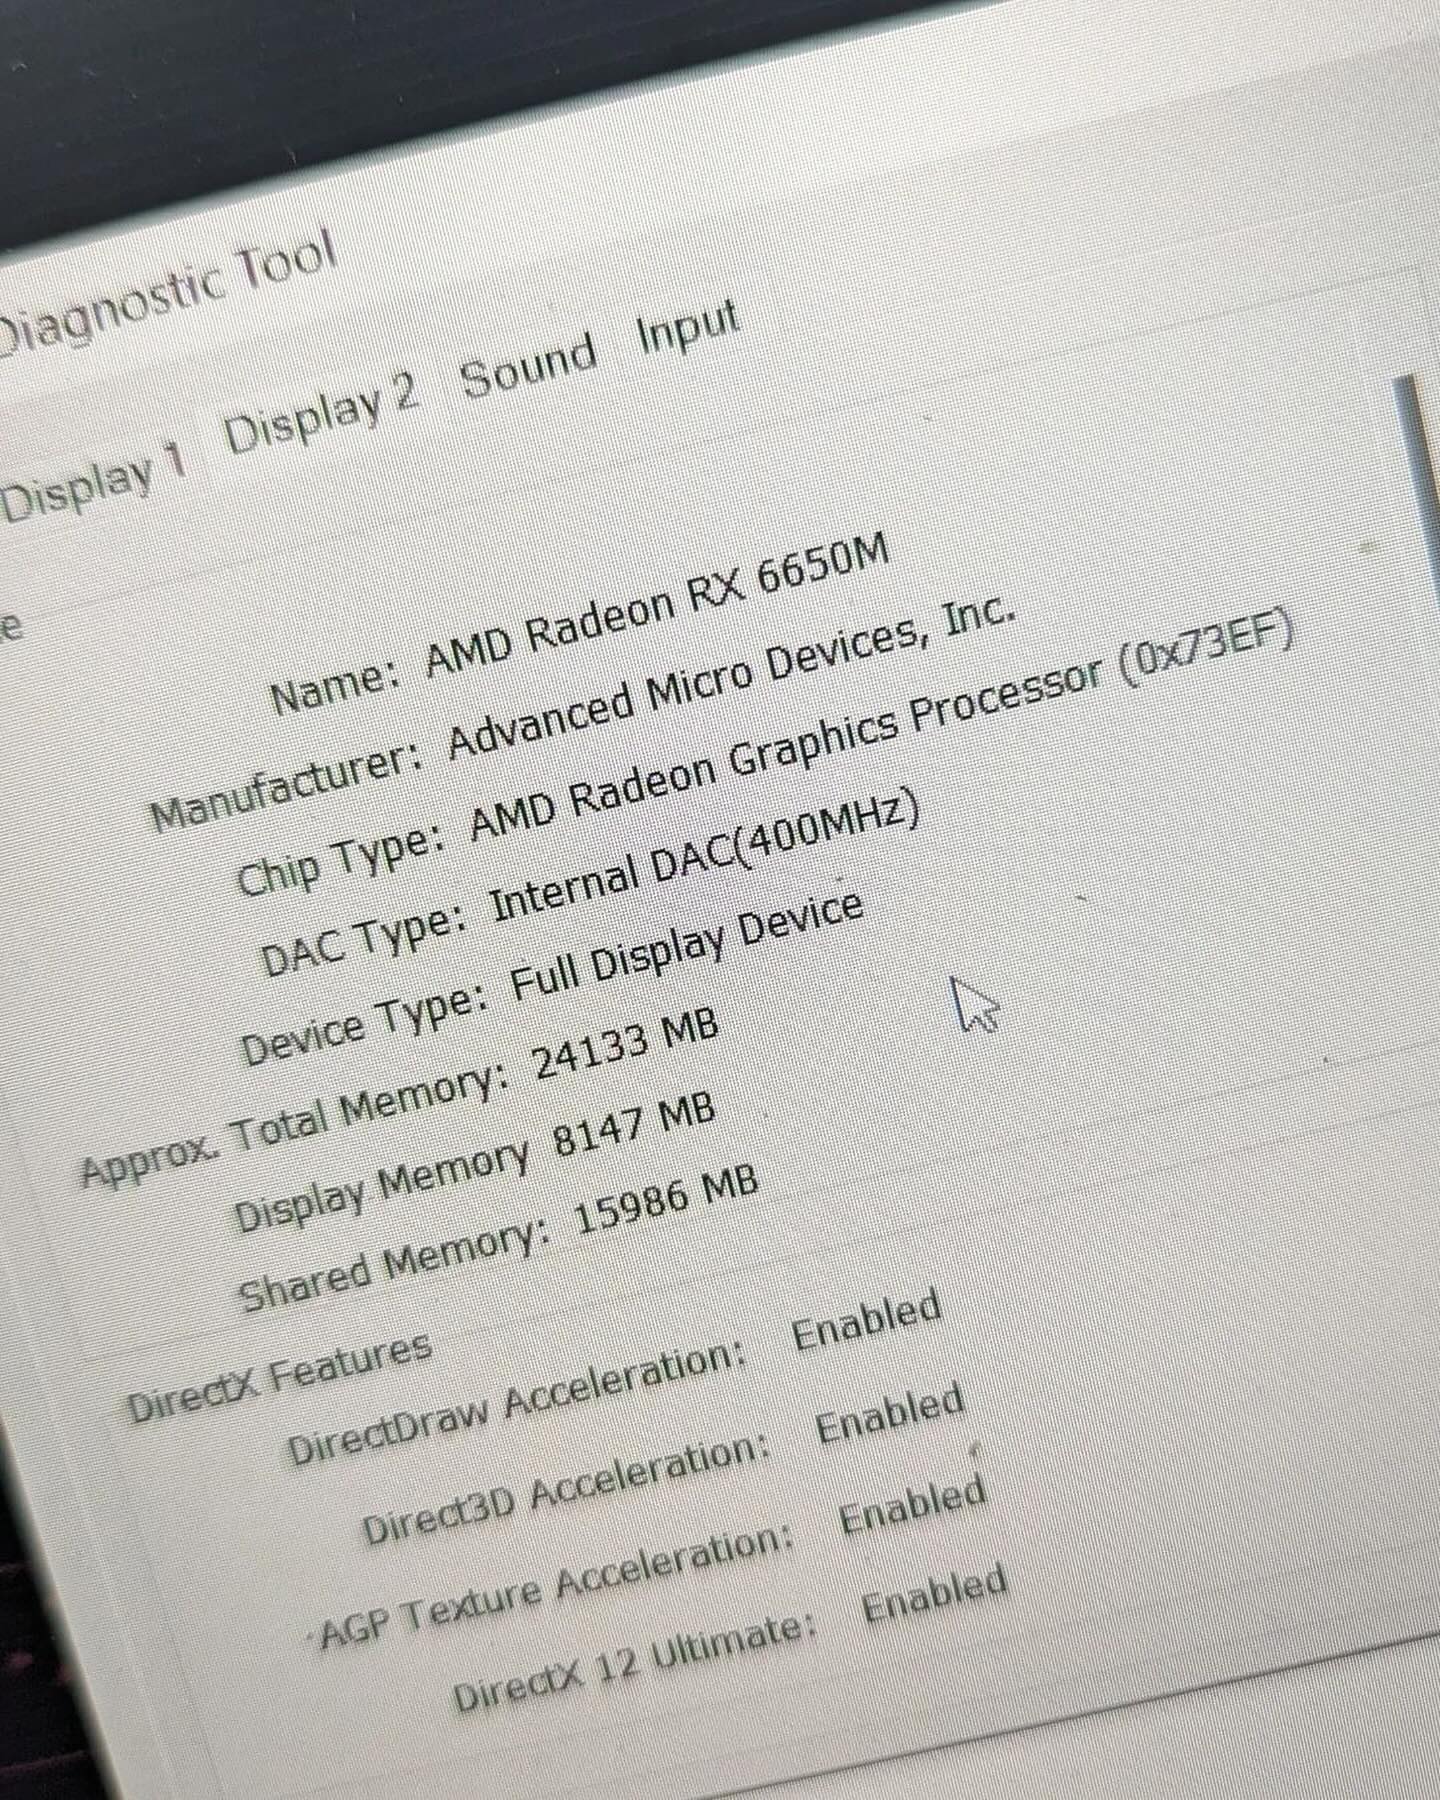Image resolution: width=1440 pixels, height=1800 pixels.
Task: Switch to the Display 1 tab
Action: point(93,484)
